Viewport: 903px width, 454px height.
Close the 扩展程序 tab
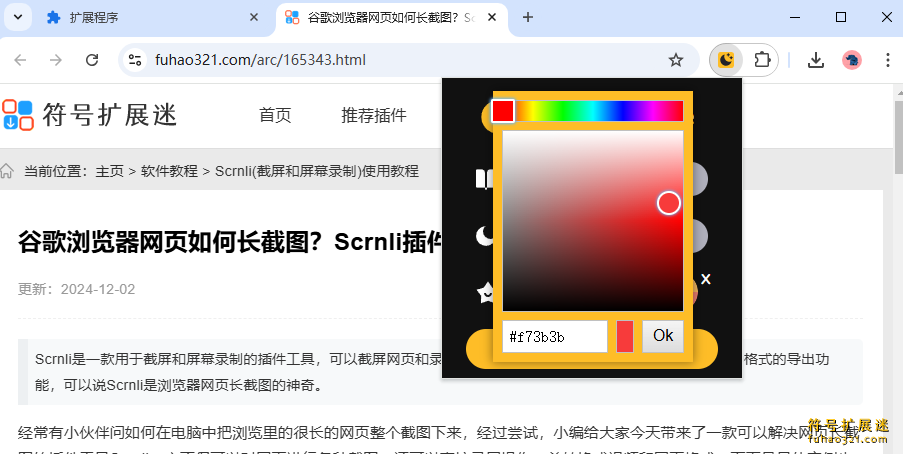(253, 18)
